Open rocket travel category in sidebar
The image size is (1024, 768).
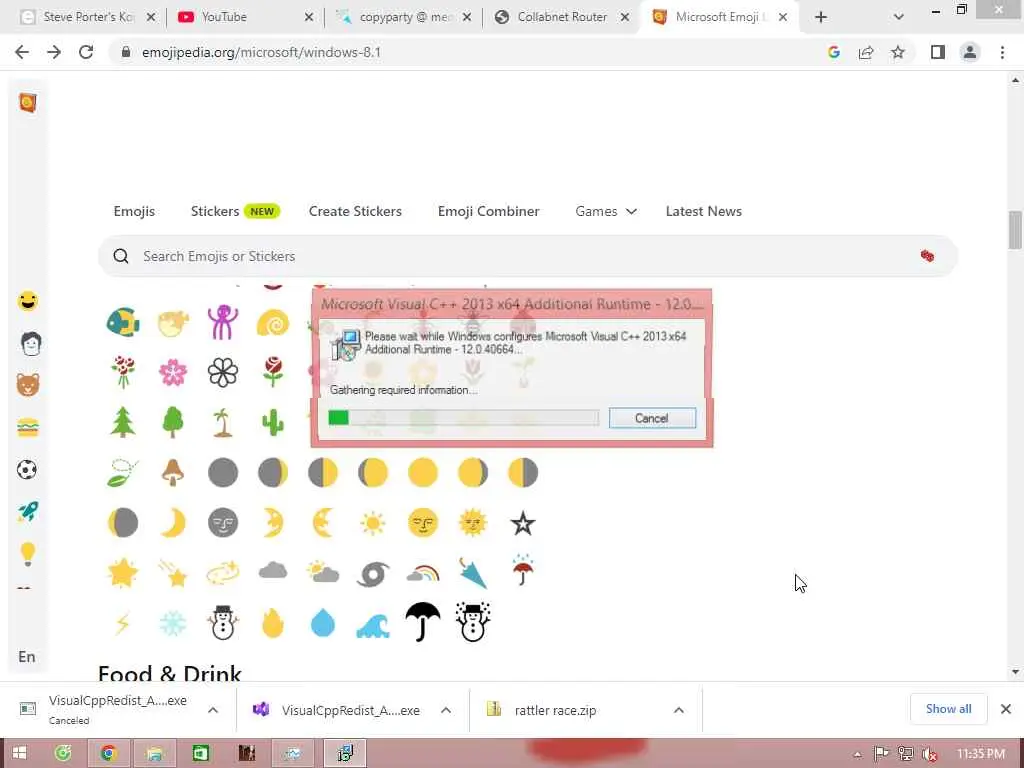click(27, 511)
